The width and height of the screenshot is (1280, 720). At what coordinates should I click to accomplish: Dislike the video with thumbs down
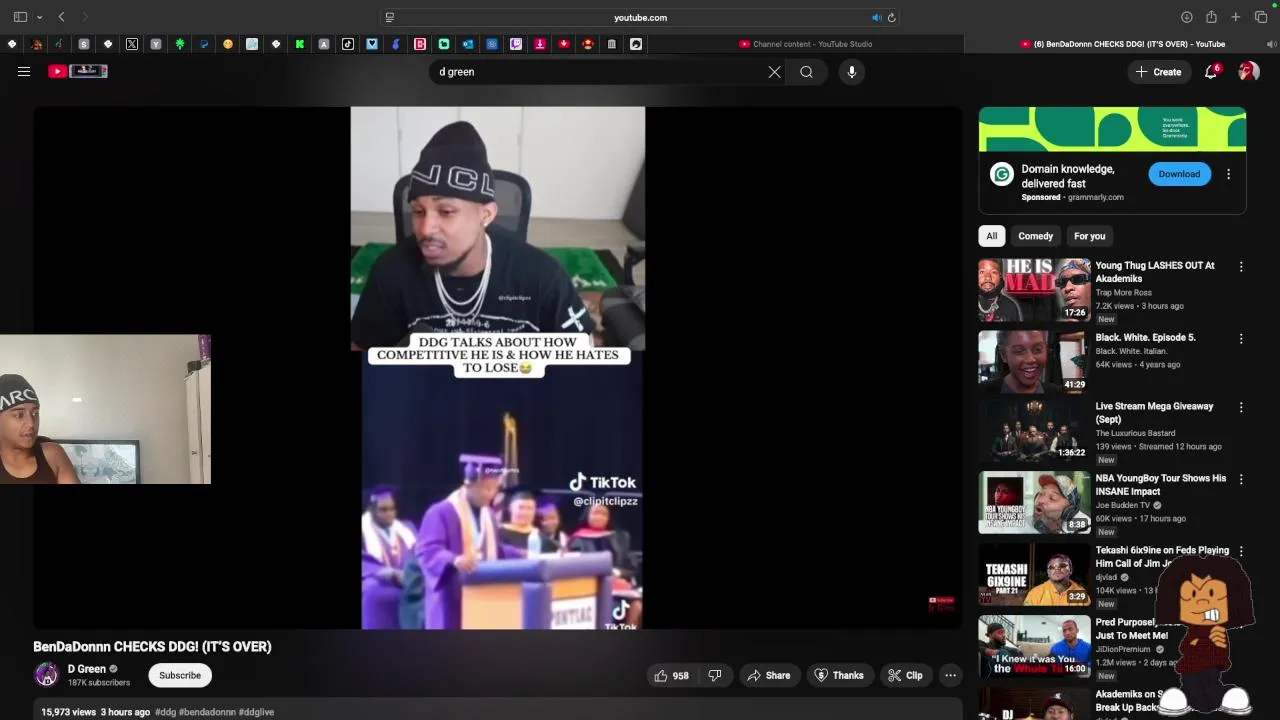(x=714, y=675)
